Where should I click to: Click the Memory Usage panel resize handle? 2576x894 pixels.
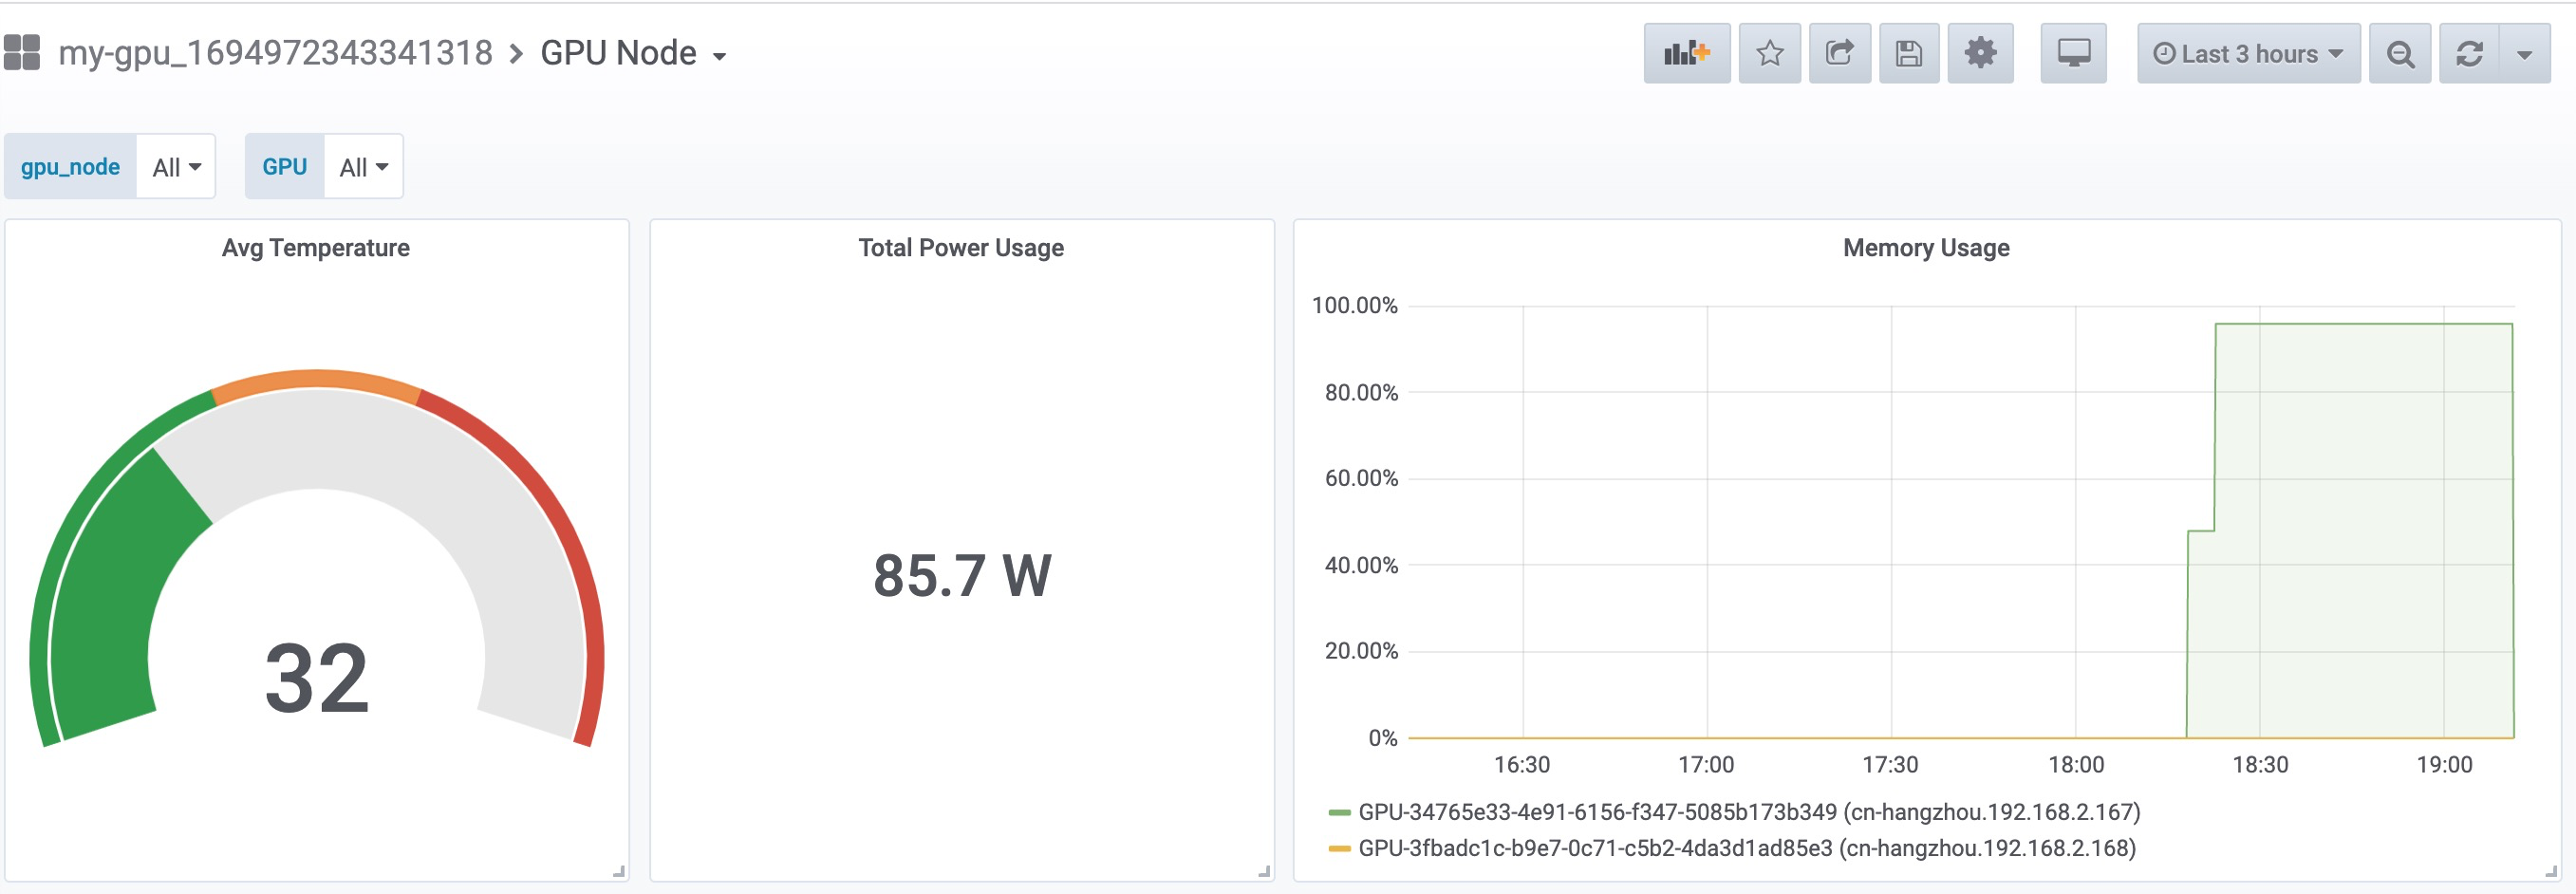click(x=2551, y=872)
